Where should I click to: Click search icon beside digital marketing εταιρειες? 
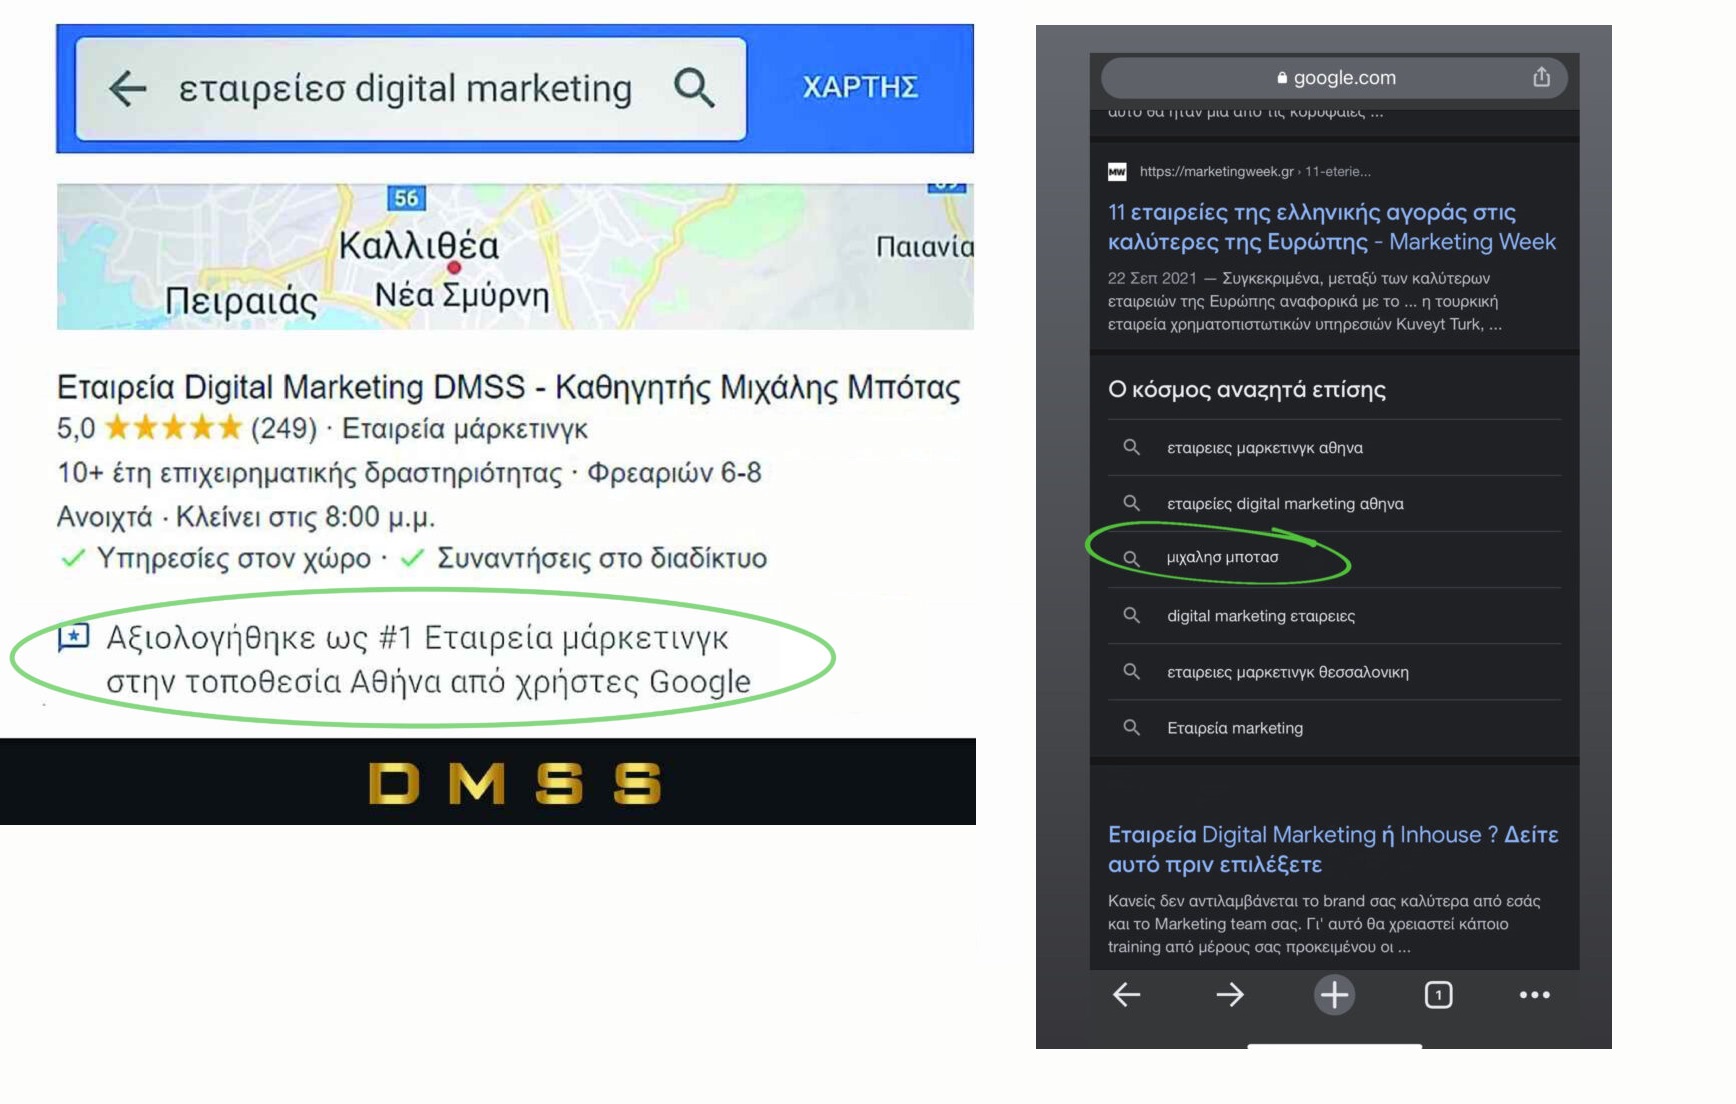pos(1131,615)
